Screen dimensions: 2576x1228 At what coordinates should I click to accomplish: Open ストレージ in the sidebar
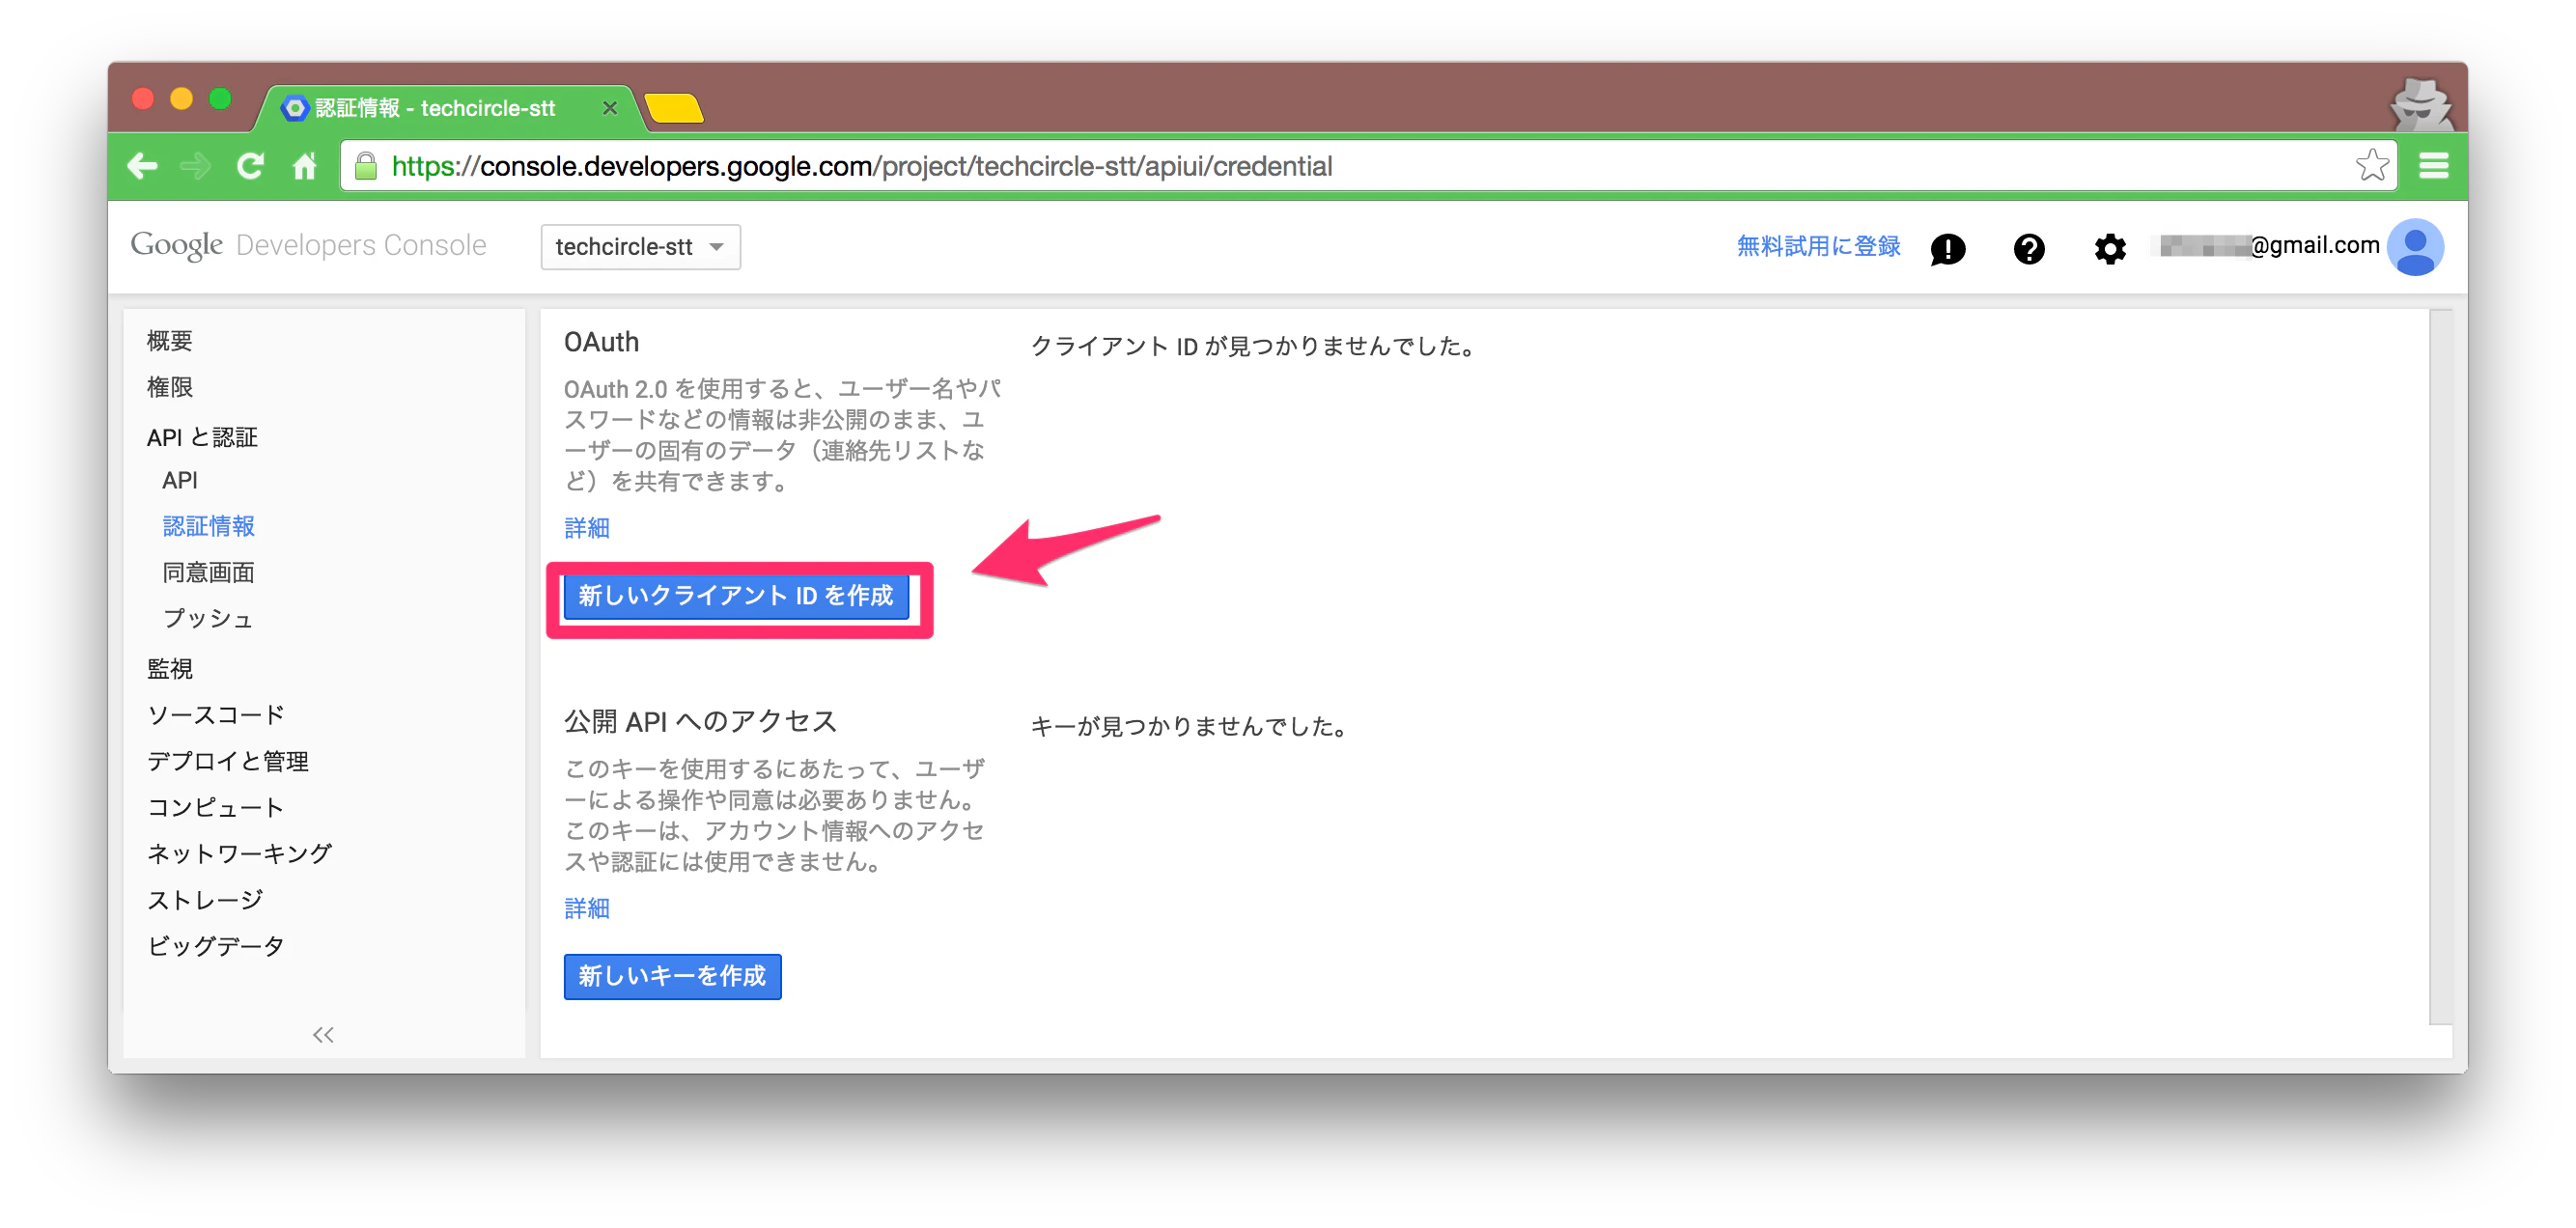205,900
